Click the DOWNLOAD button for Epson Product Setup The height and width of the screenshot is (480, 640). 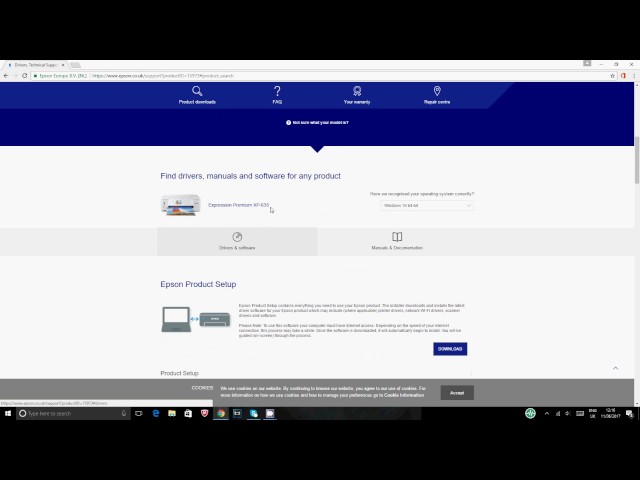(x=450, y=349)
